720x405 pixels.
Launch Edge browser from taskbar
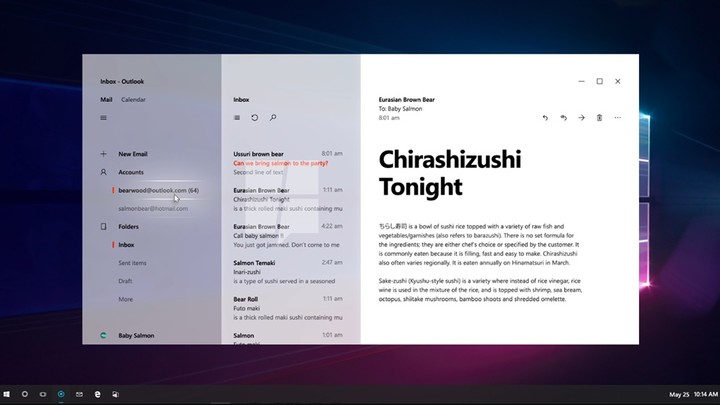97,394
